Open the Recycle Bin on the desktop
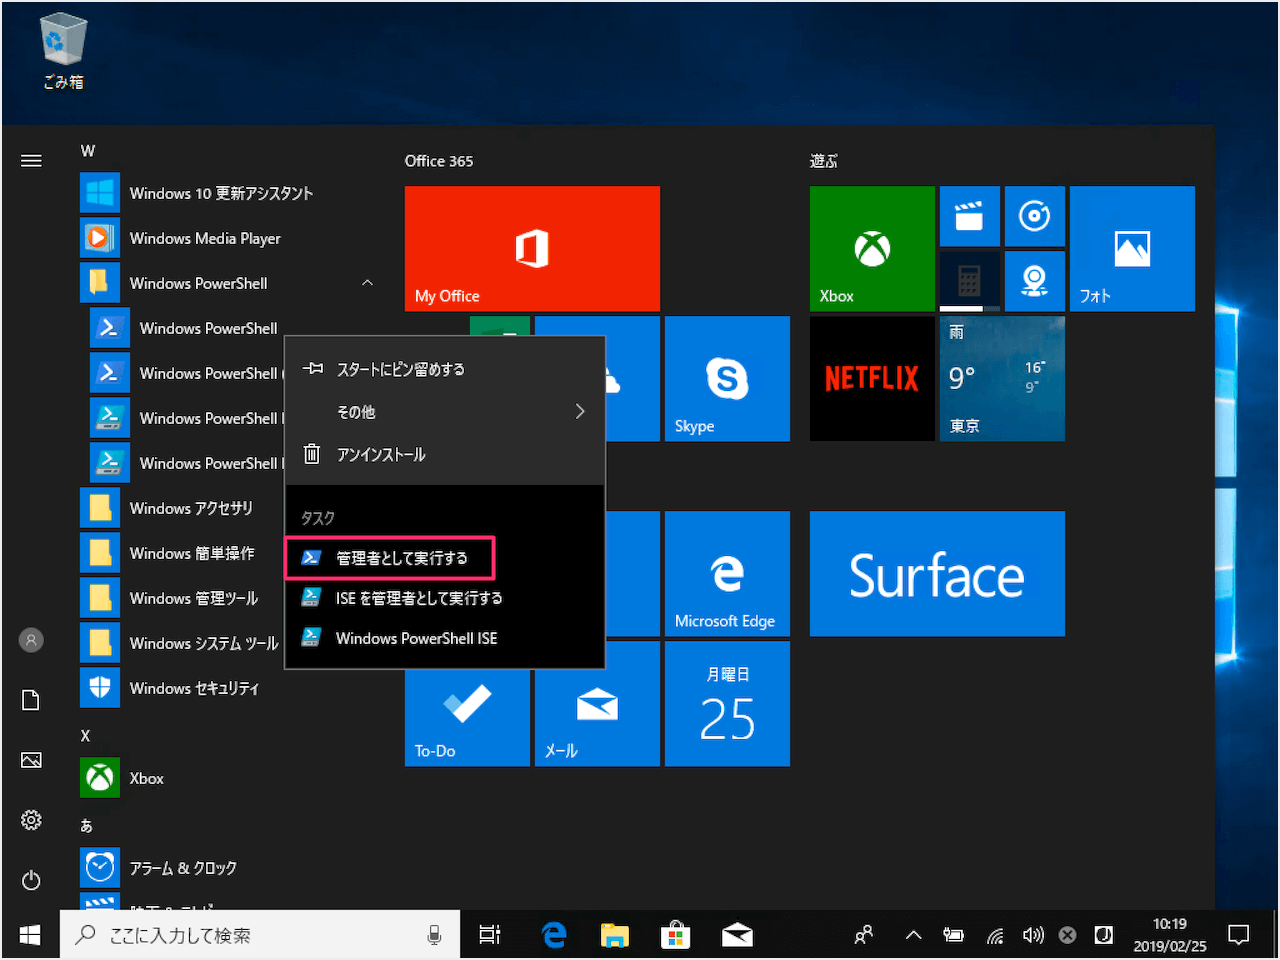 [x=63, y=52]
